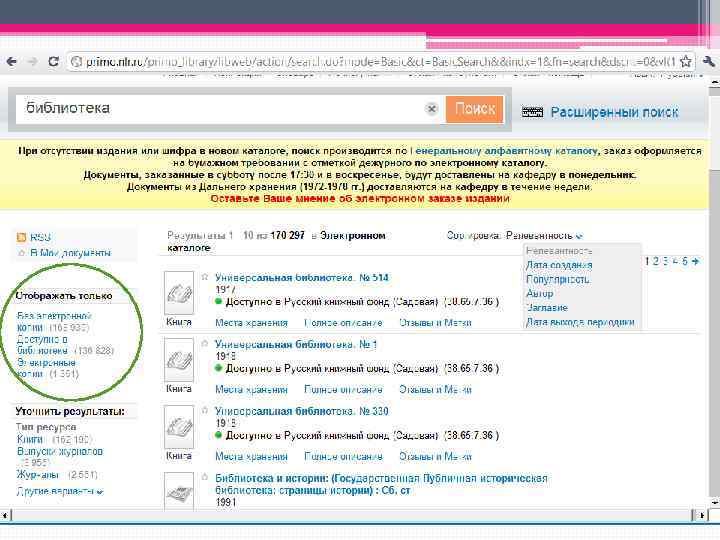Star the Библиотека и истории result
Viewport: 720px width, 540px height.
205,477
